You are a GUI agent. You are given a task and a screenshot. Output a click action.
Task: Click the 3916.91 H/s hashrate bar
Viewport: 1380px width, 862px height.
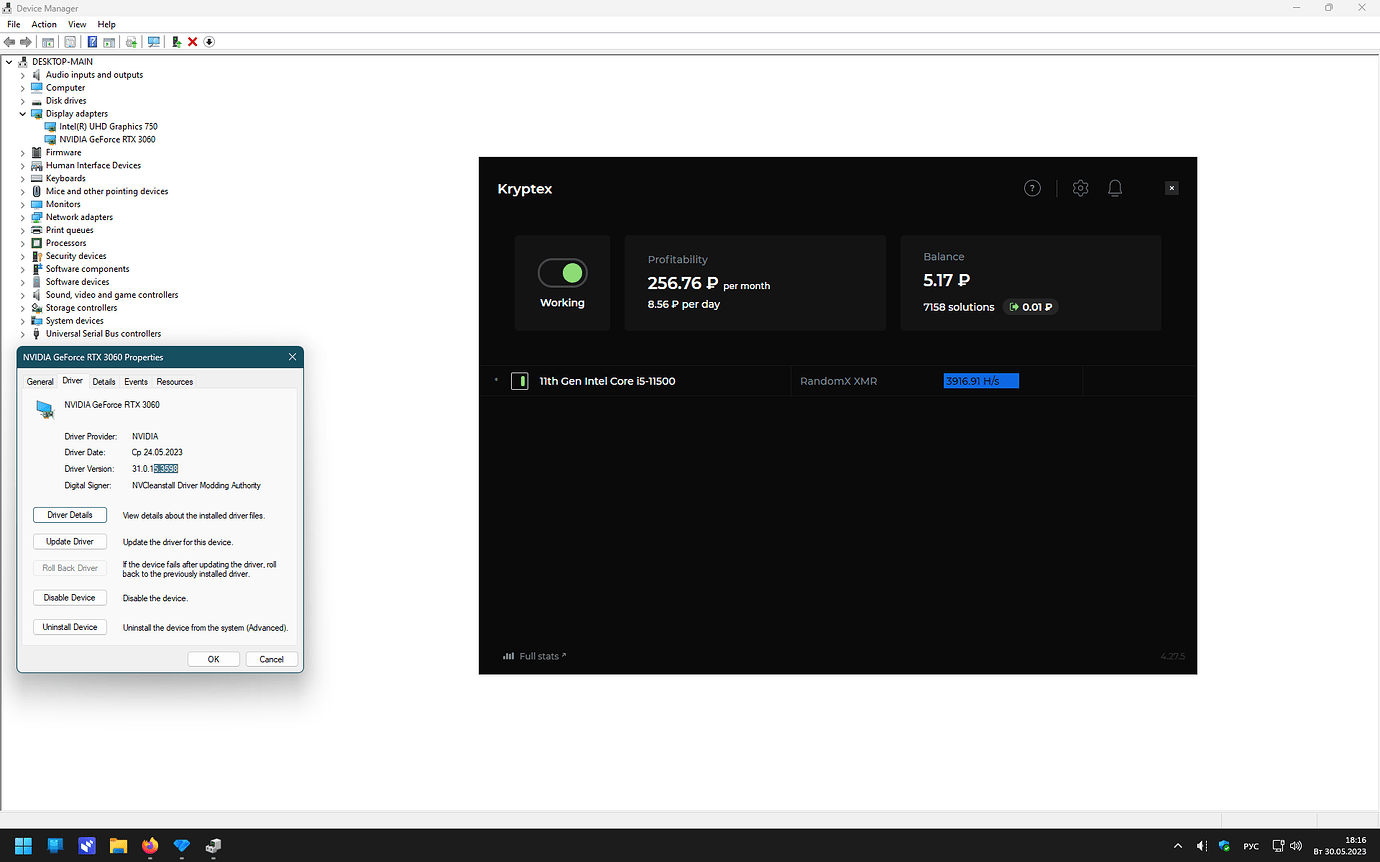(981, 381)
